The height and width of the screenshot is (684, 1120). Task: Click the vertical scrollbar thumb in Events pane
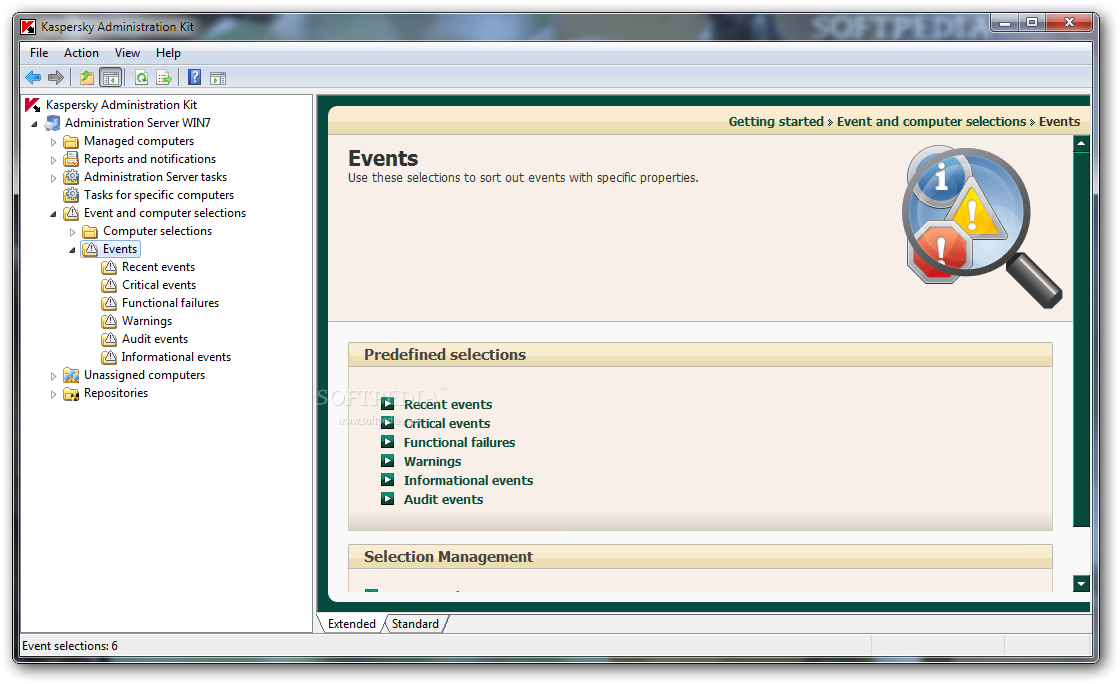[x=1081, y=339]
